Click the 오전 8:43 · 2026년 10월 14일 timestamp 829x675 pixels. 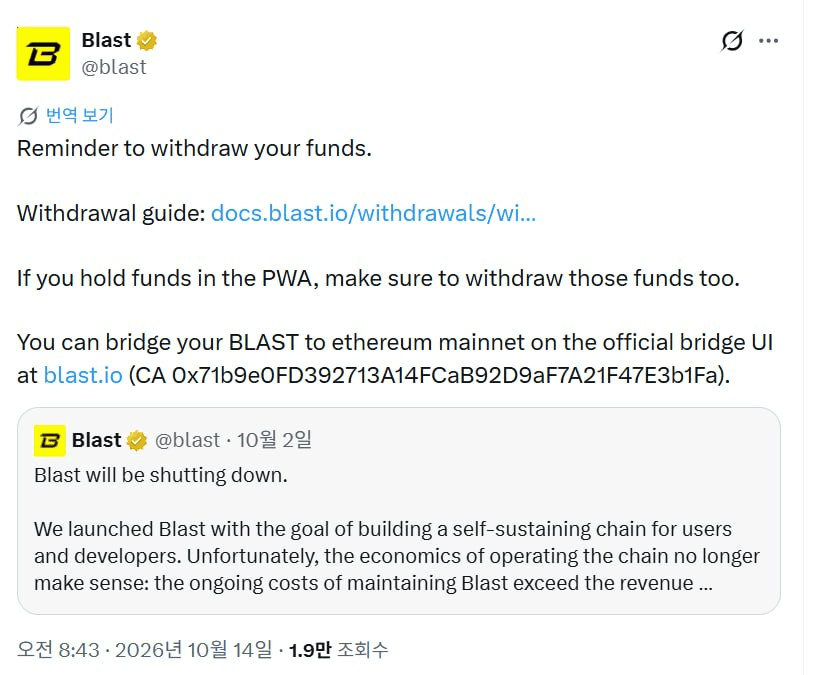144,650
